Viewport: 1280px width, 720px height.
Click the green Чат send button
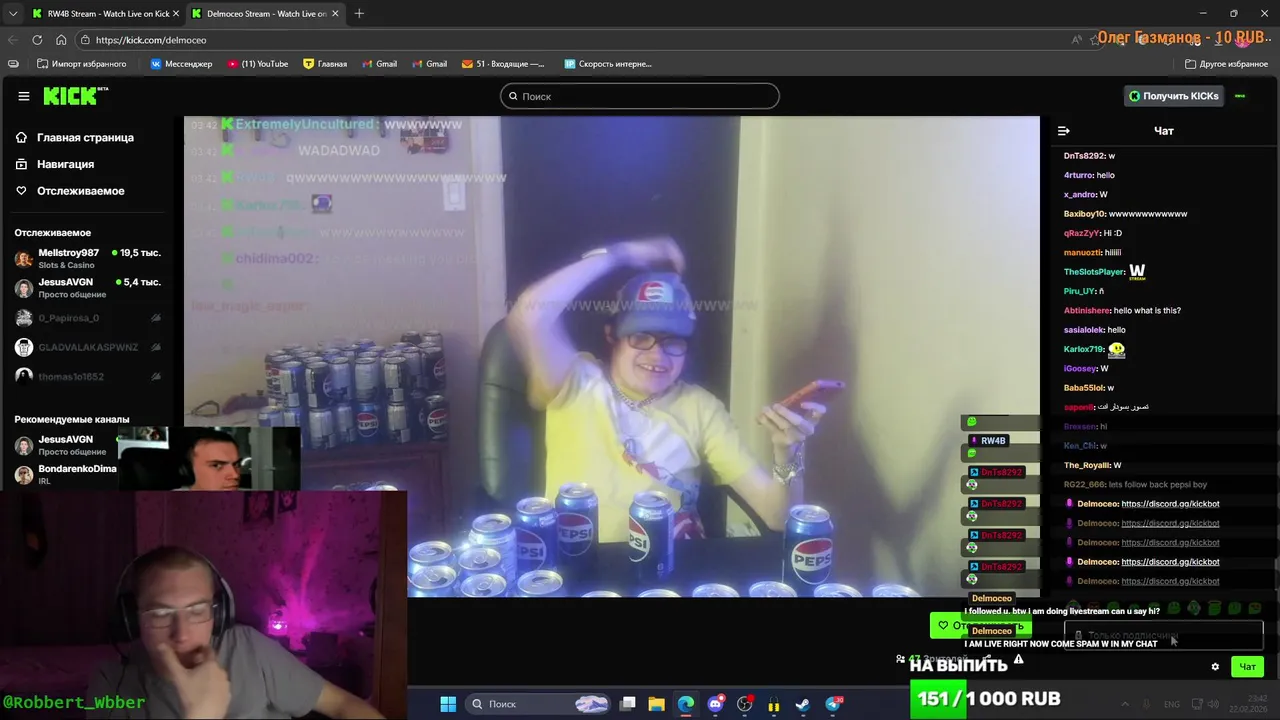[1247, 667]
